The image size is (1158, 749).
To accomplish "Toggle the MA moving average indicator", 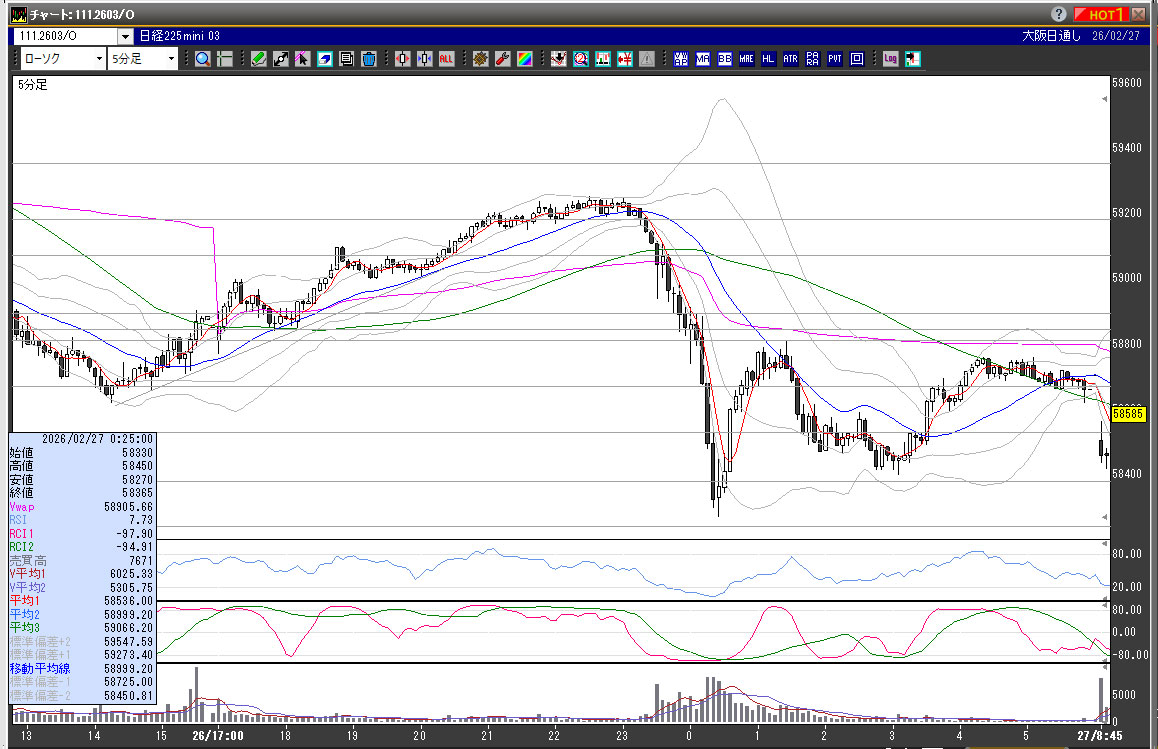I will click(703, 59).
